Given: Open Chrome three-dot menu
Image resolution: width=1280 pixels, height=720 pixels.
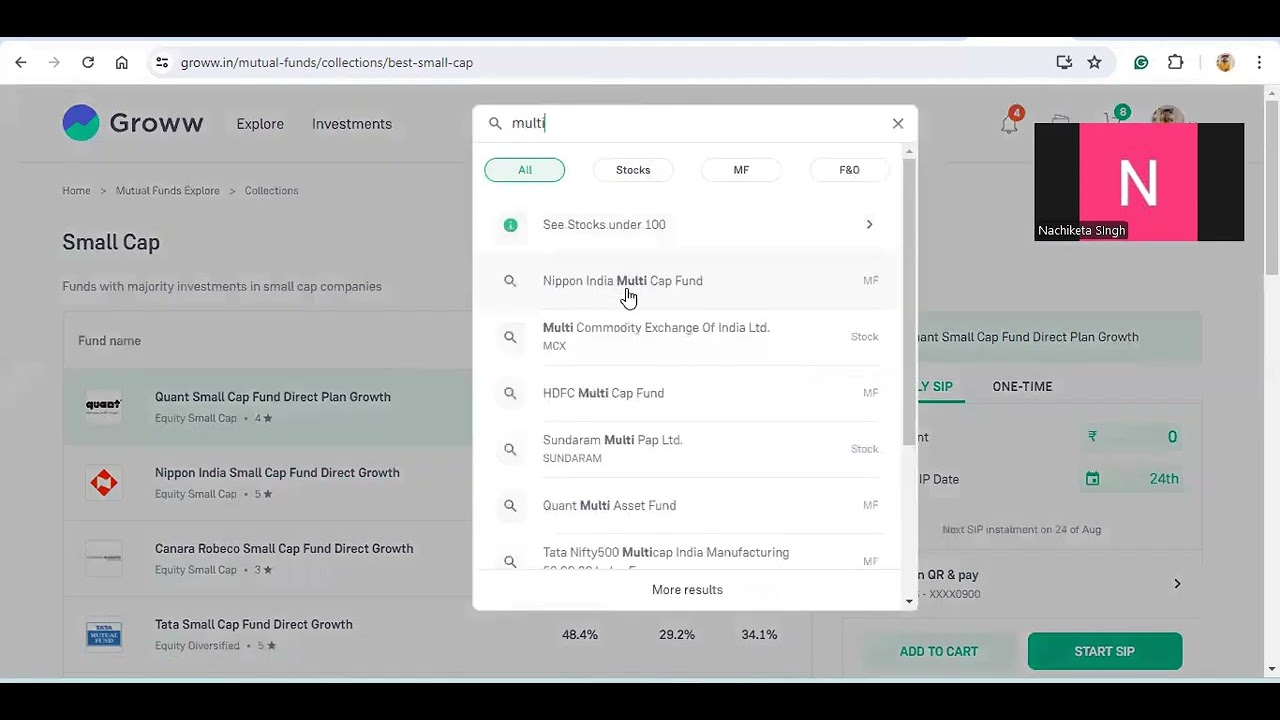Looking at the screenshot, I should (x=1259, y=62).
